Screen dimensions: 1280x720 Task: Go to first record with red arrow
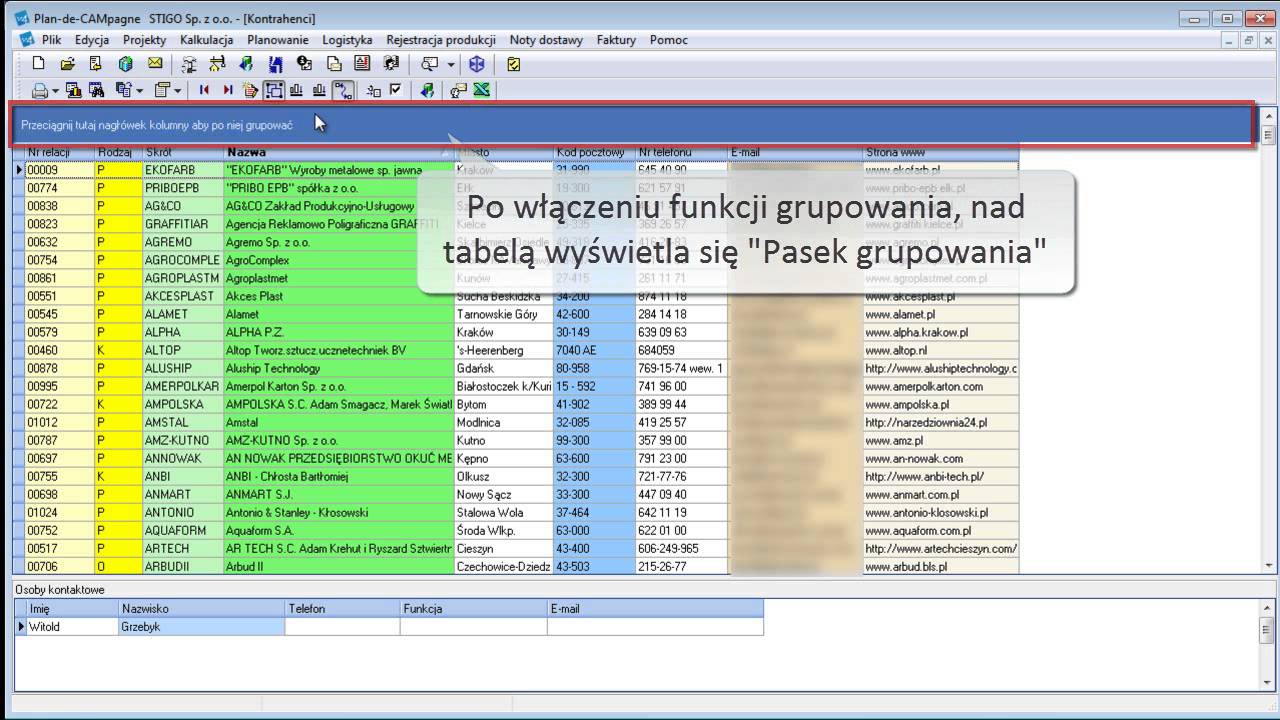pos(204,90)
